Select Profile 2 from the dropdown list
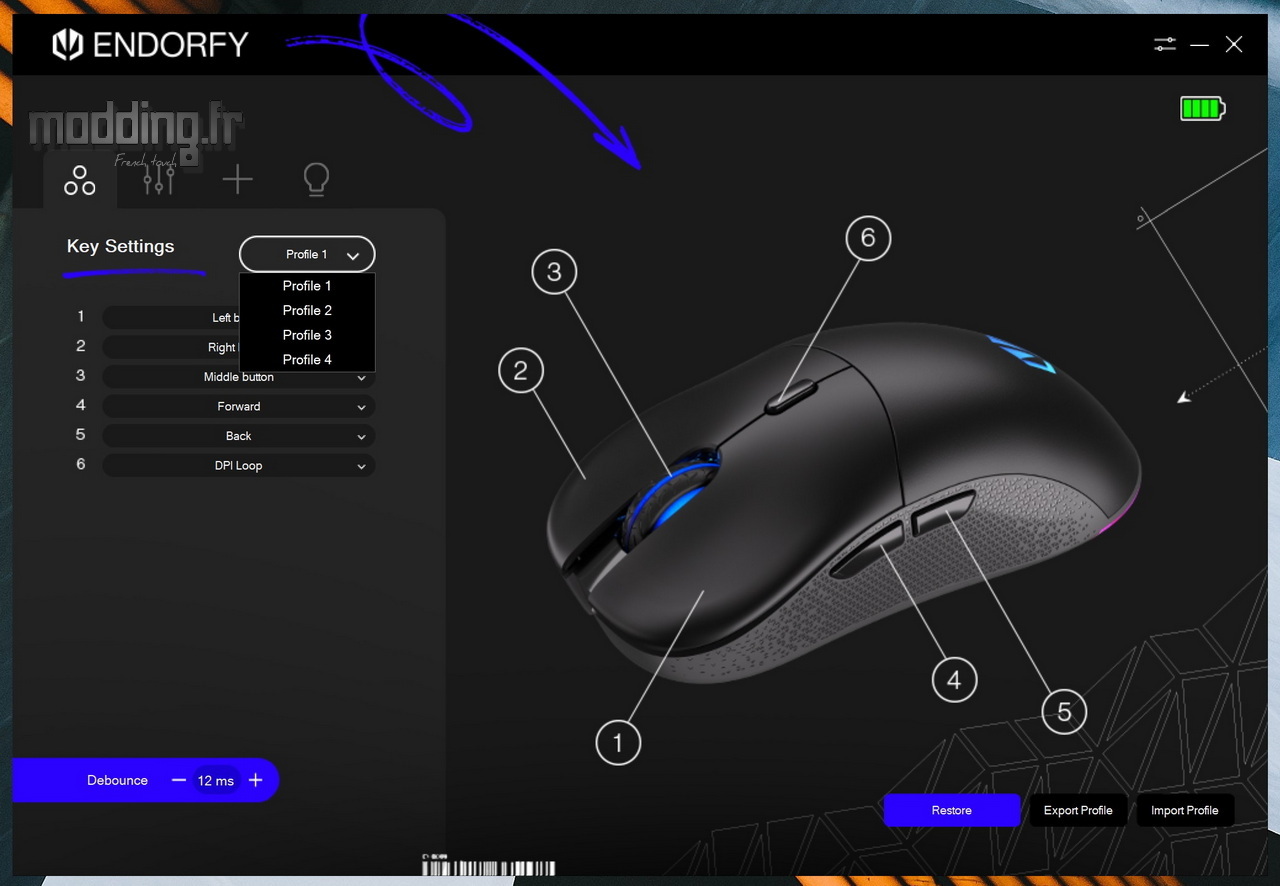The height and width of the screenshot is (886, 1280). (307, 310)
